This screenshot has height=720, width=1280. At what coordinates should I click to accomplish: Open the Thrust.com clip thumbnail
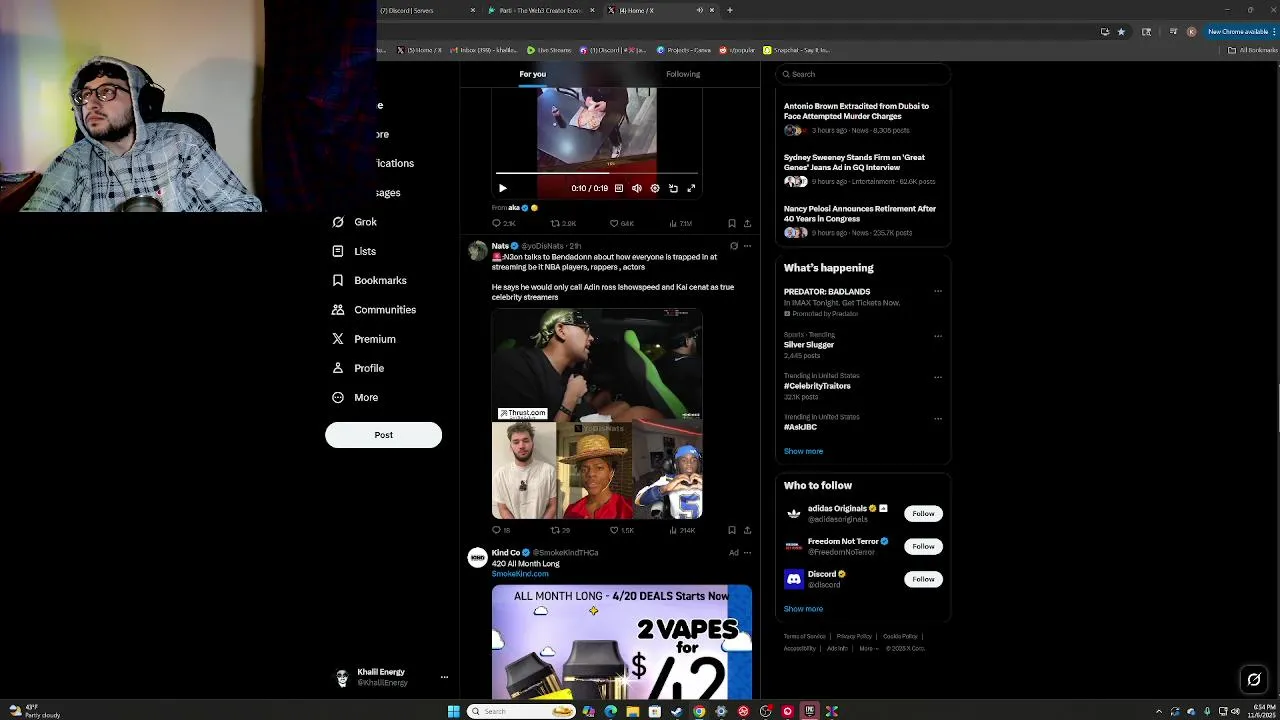click(597, 365)
